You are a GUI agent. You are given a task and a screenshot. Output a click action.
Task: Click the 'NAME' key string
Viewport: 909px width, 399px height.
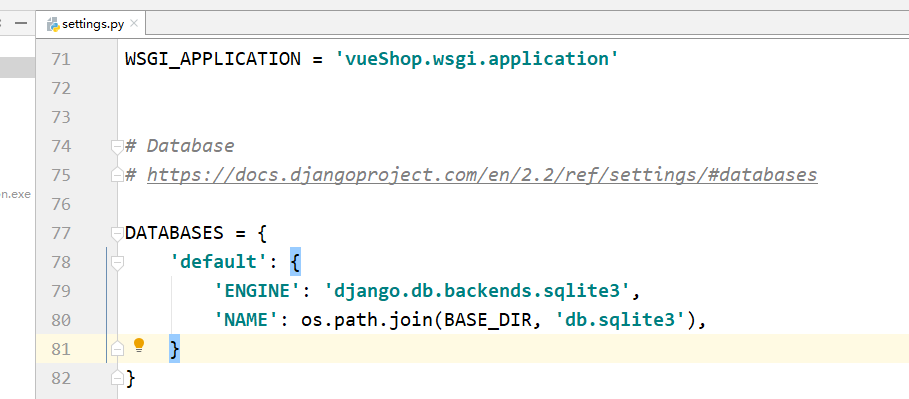coord(246,320)
